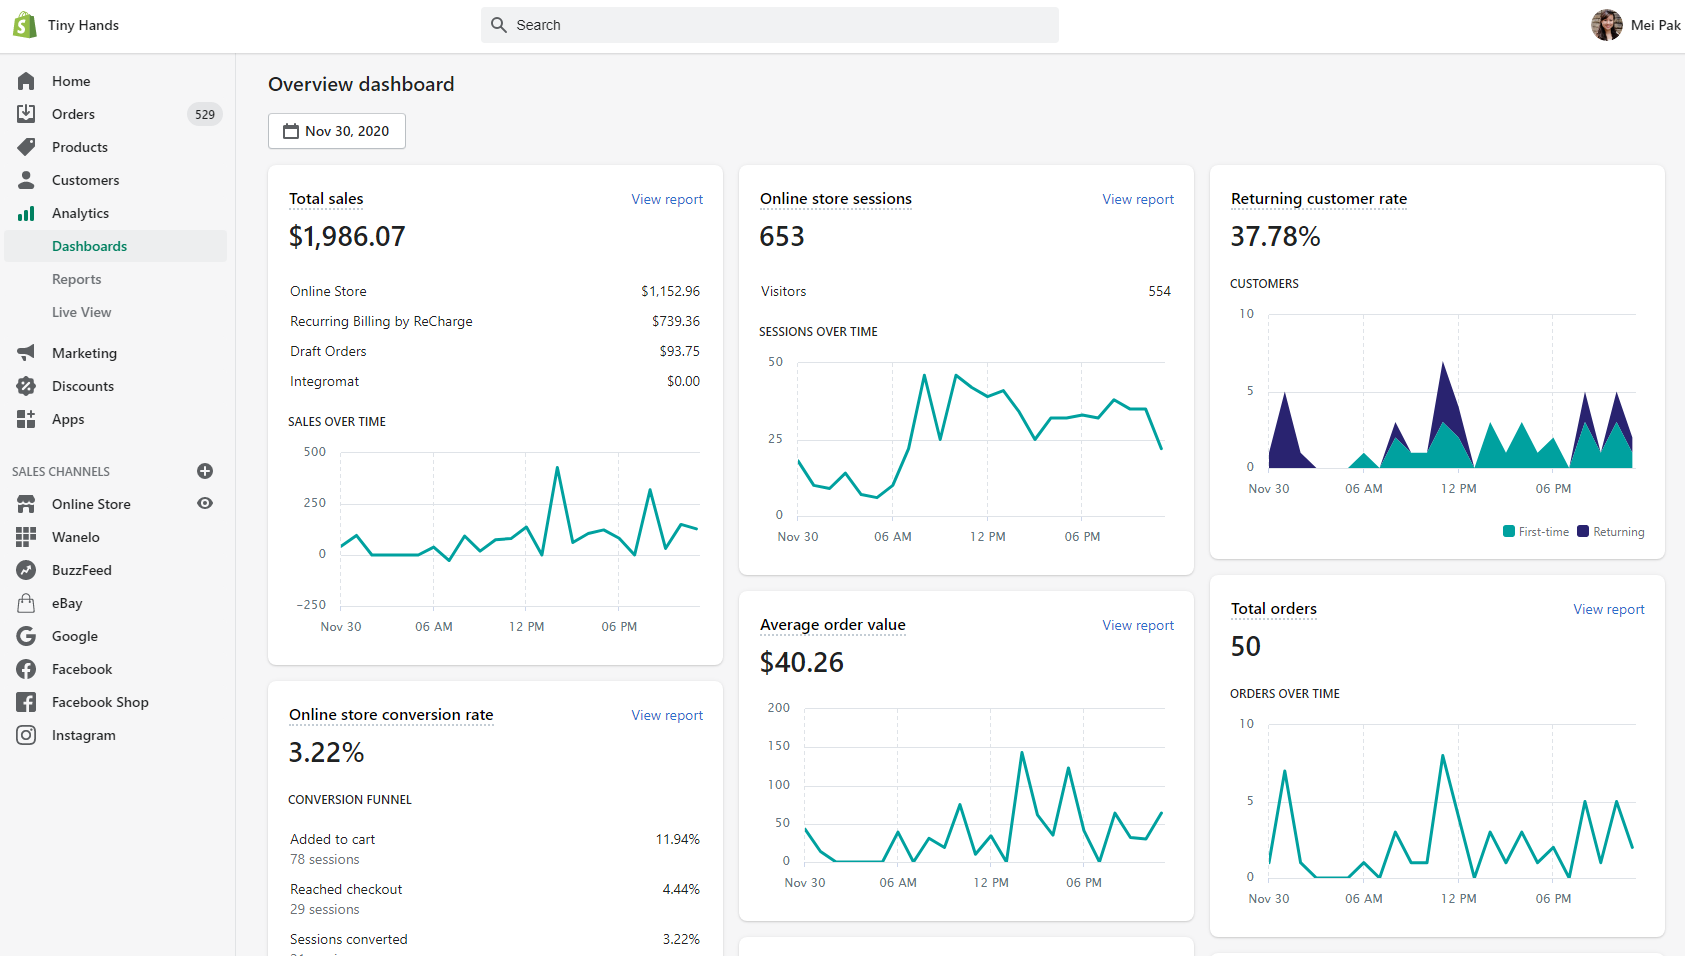This screenshot has height=956, width=1685.
Task: Click the Integromat sales row
Action: click(x=495, y=381)
